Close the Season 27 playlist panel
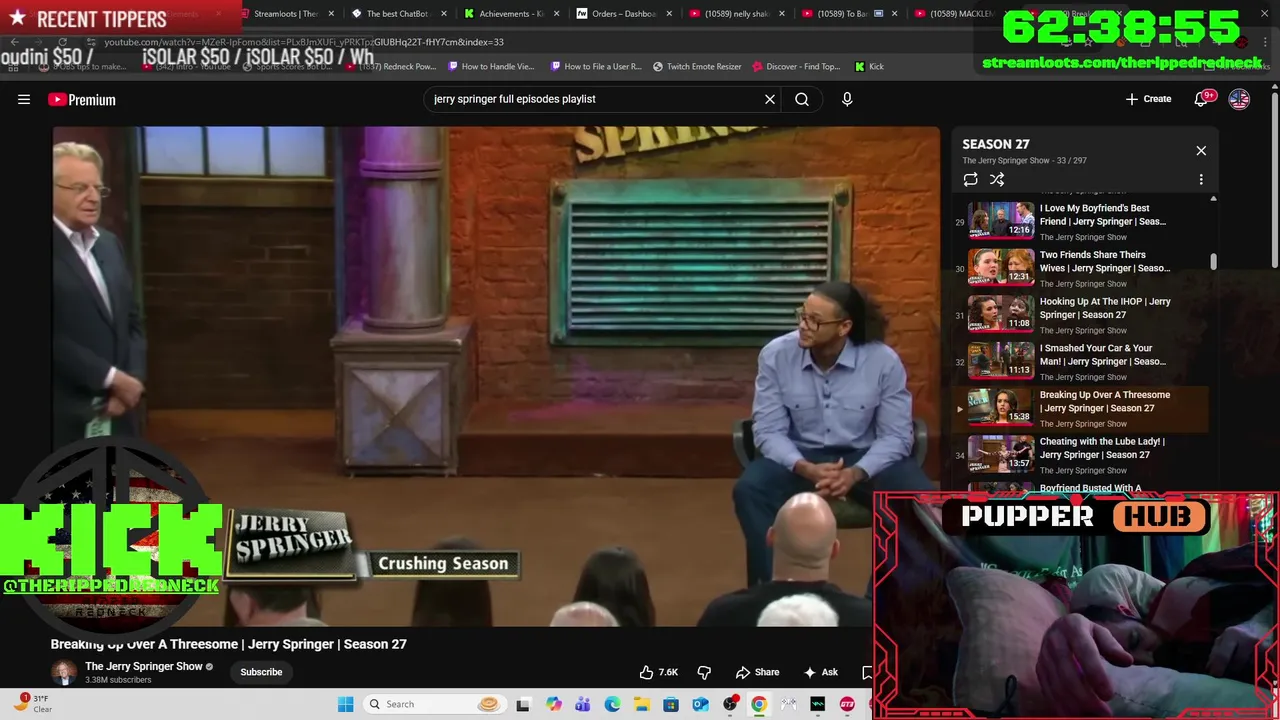This screenshot has height=720, width=1280. point(1201,151)
